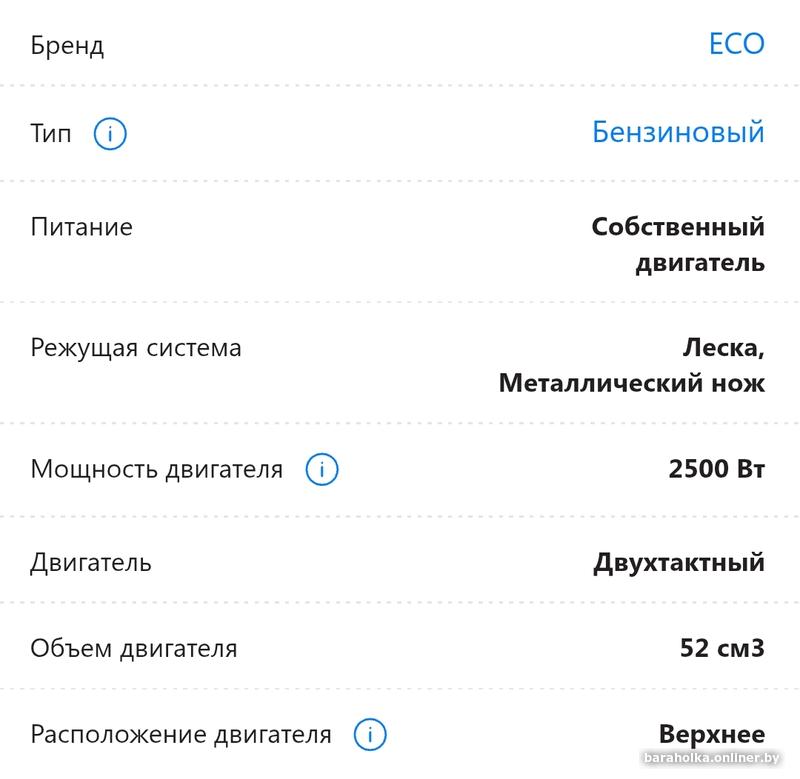Viewport: 800px width, 779px height.
Task: Select the Объем двигателя label
Action: (134, 648)
